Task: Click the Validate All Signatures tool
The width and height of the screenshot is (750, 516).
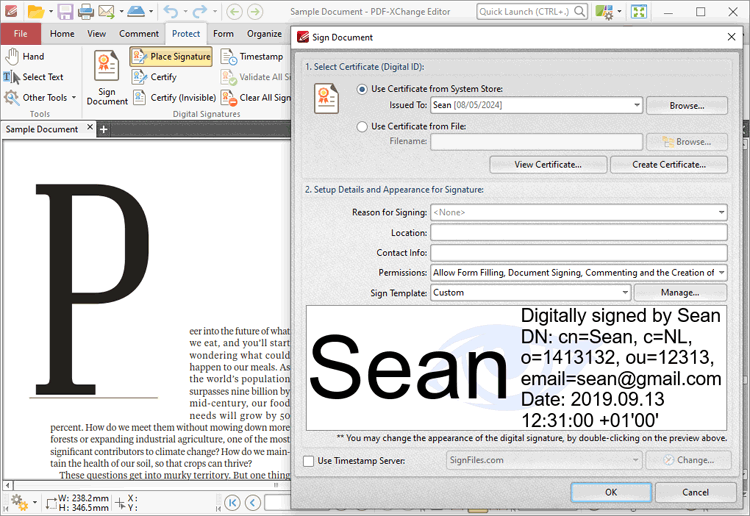Action: 255,77
